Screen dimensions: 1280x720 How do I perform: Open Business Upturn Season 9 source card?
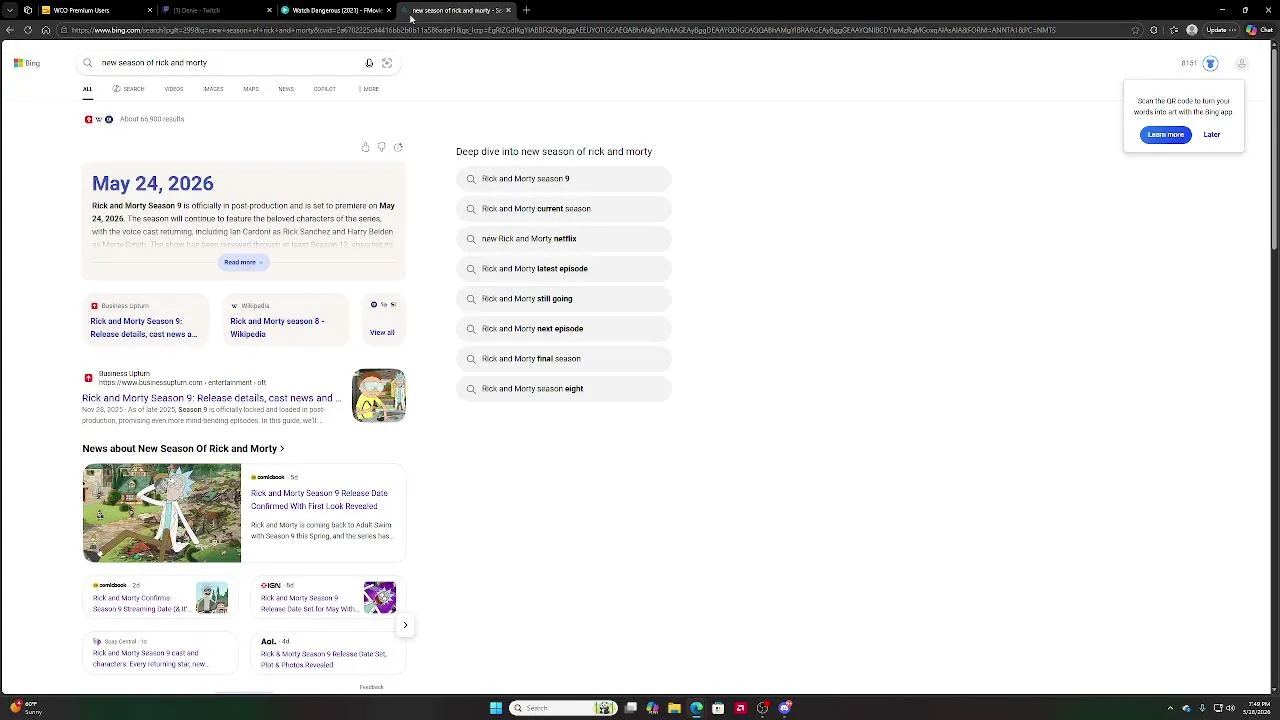(x=144, y=320)
